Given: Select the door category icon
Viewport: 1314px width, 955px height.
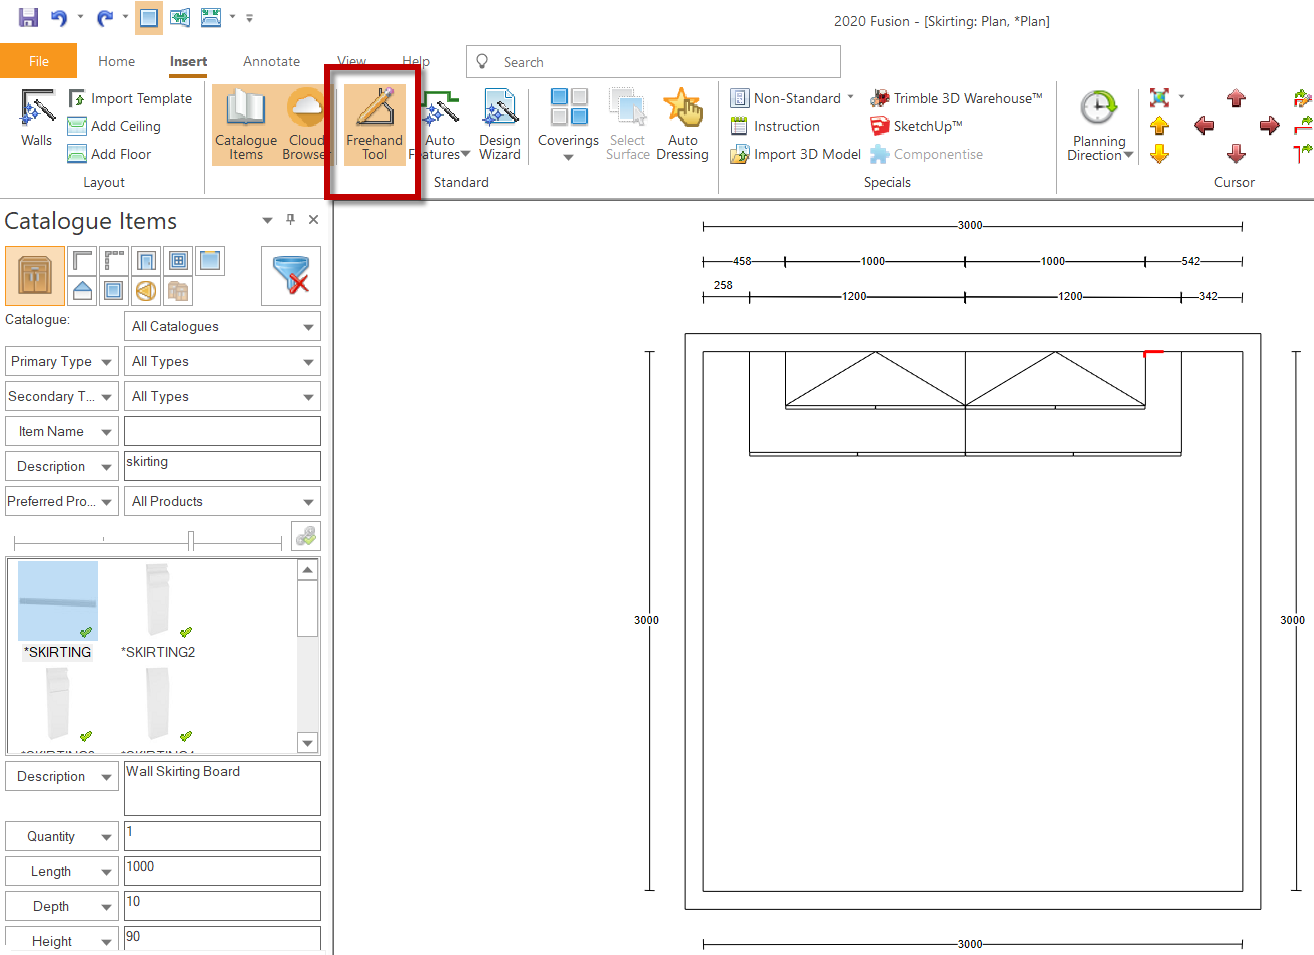Looking at the screenshot, I should click(x=146, y=261).
